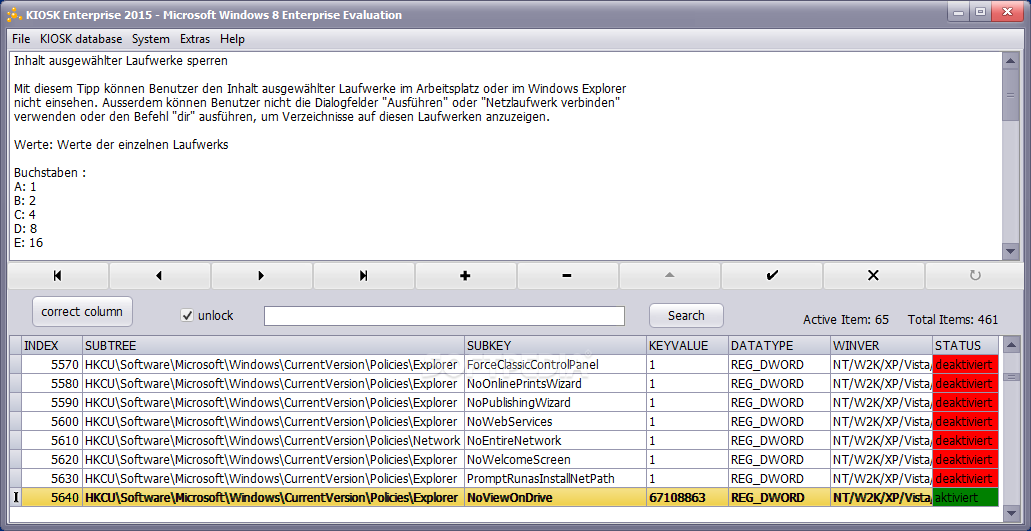Select the PromptRunasInstallNetPath subkey cell
The height and width of the screenshot is (531, 1031).
[555, 478]
